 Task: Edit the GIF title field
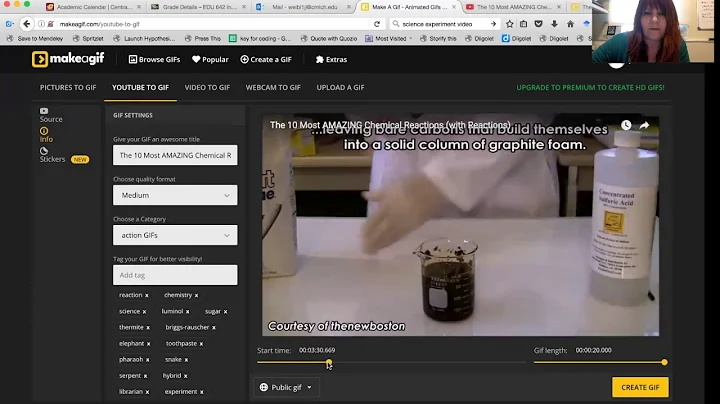175,155
